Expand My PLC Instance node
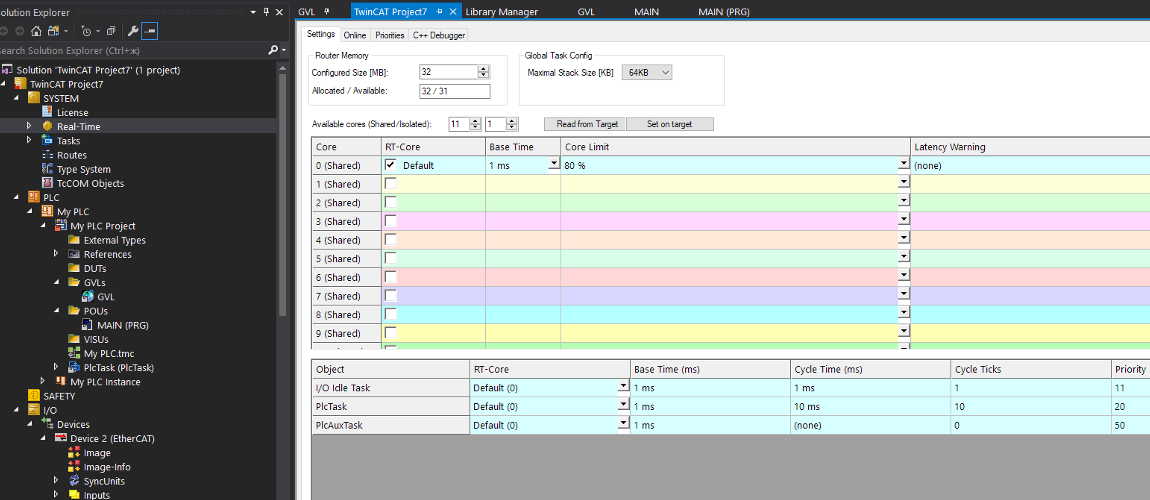The width and height of the screenshot is (1150, 500). point(43,381)
